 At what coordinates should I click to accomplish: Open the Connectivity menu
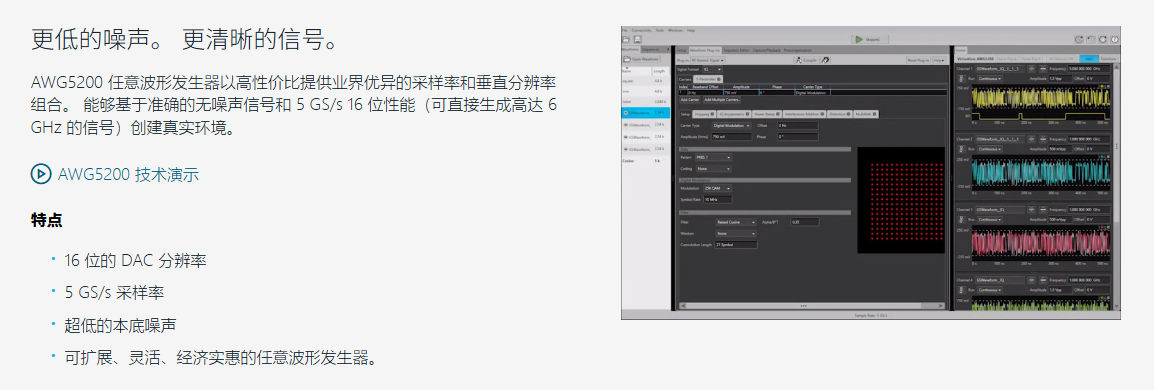click(x=641, y=30)
